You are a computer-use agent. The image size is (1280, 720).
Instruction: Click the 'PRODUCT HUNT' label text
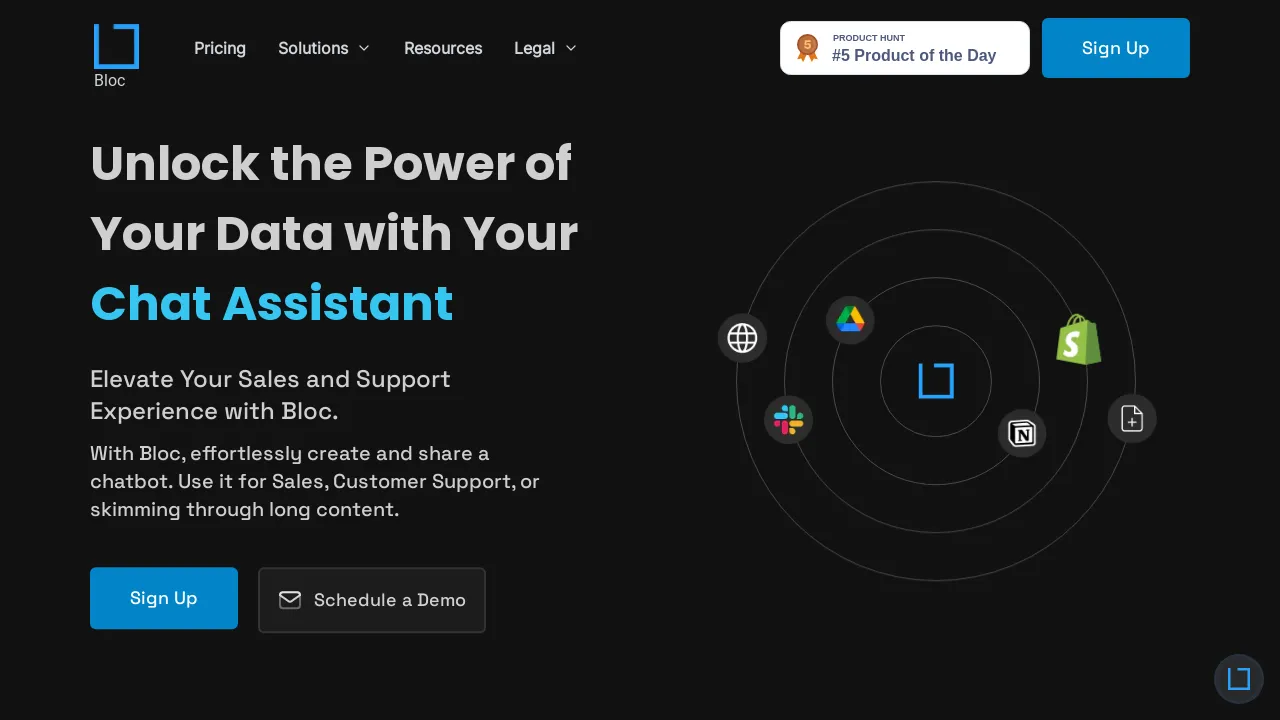[869, 38]
